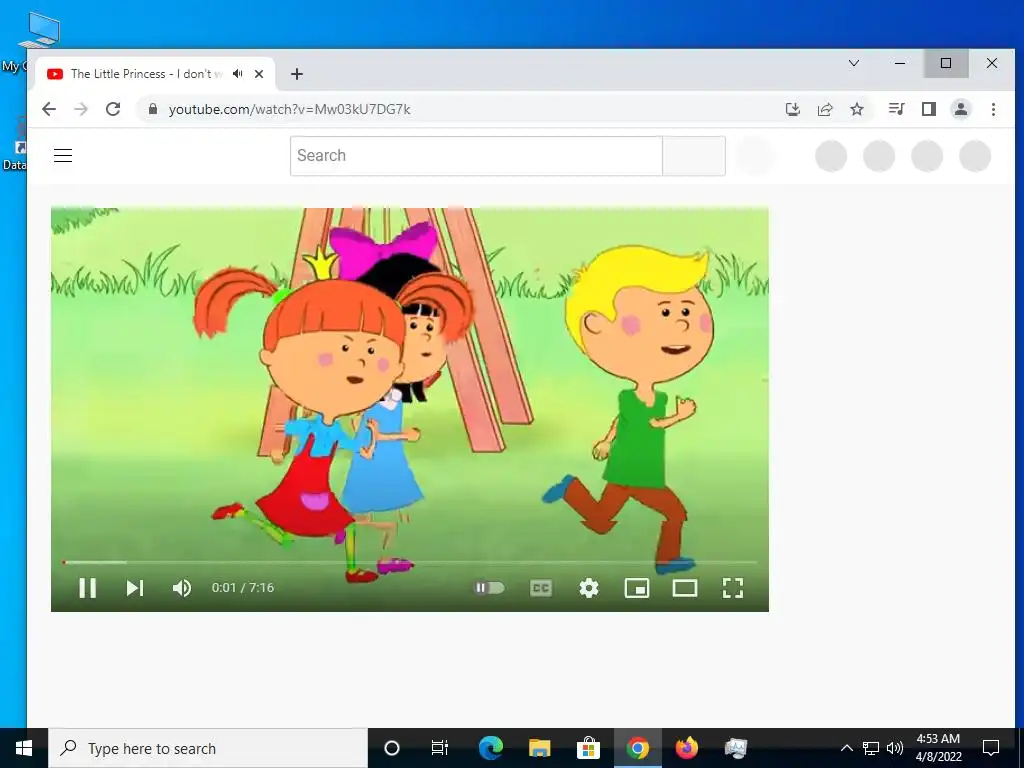The height and width of the screenshot is (768, 1024).
Task: Open Chrome side panel
Action: [x=929, y=109]
